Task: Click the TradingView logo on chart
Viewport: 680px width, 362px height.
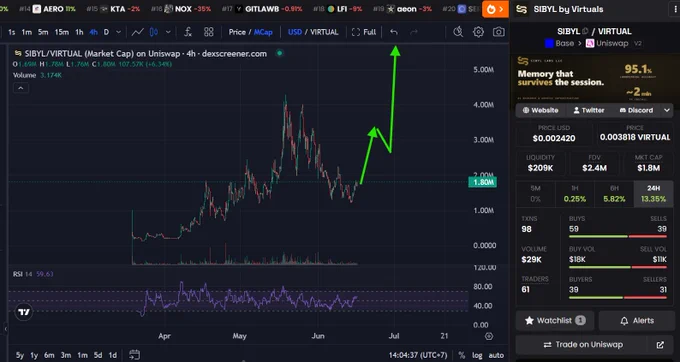Action: coord(24,312)
